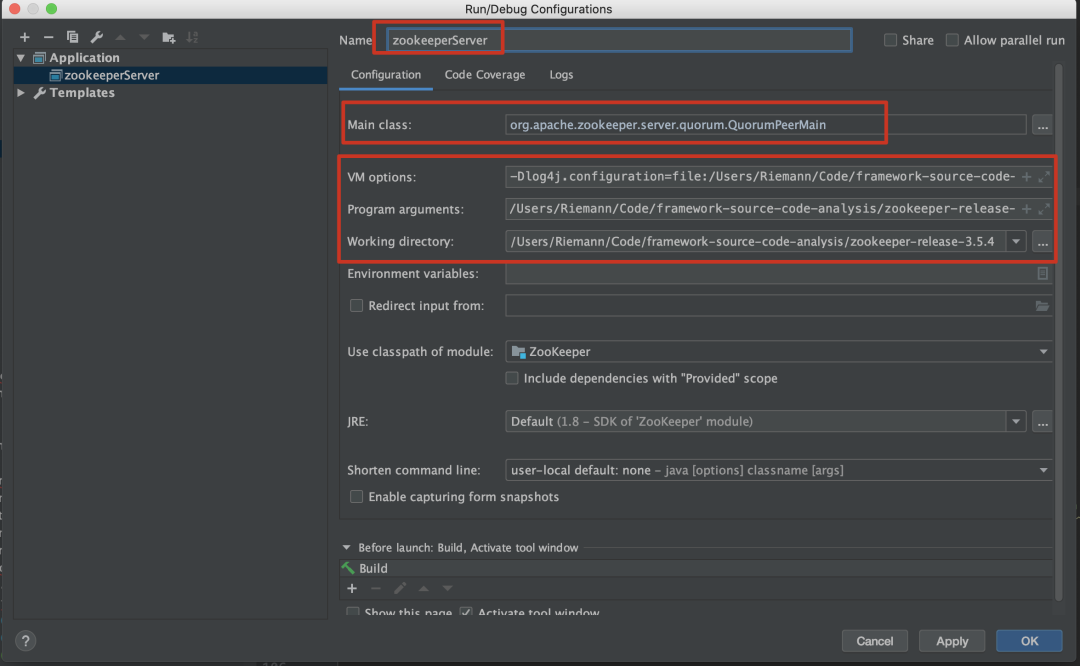Enable the Share checkbox
The width and height of the screenshot is (1080, 666).
890,40
